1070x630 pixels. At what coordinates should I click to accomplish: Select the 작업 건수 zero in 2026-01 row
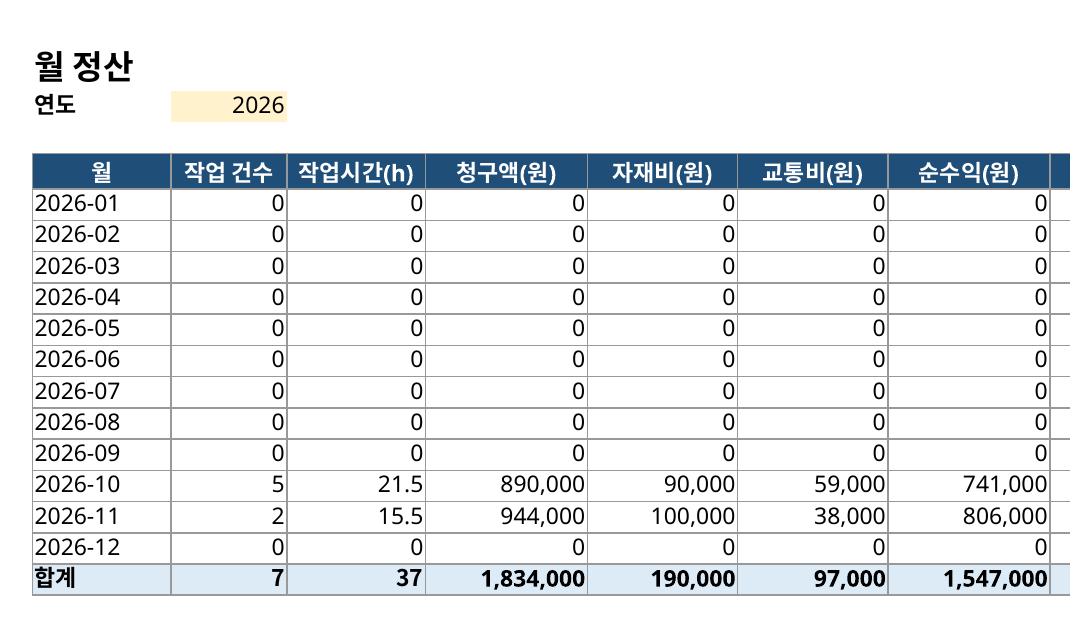tap(229, 204)
